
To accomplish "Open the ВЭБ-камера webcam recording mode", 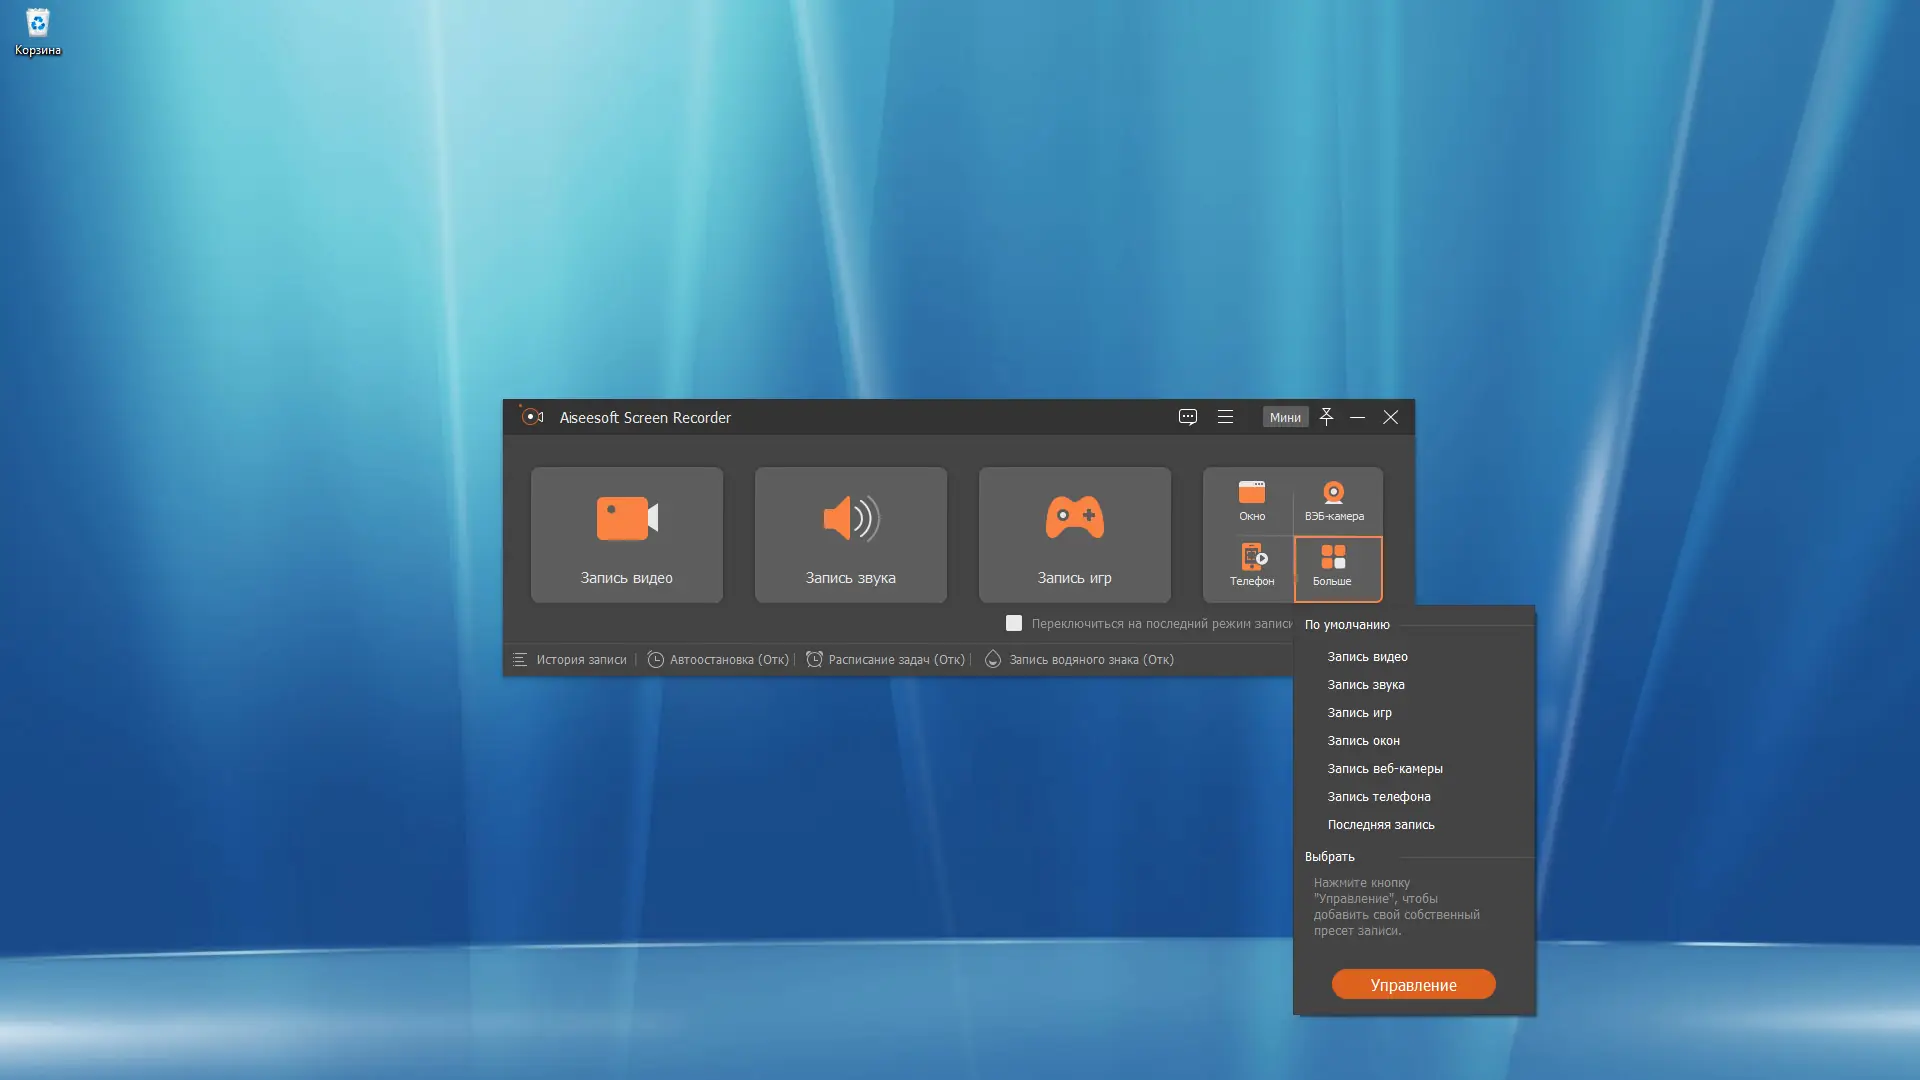I will (1334, 500).
